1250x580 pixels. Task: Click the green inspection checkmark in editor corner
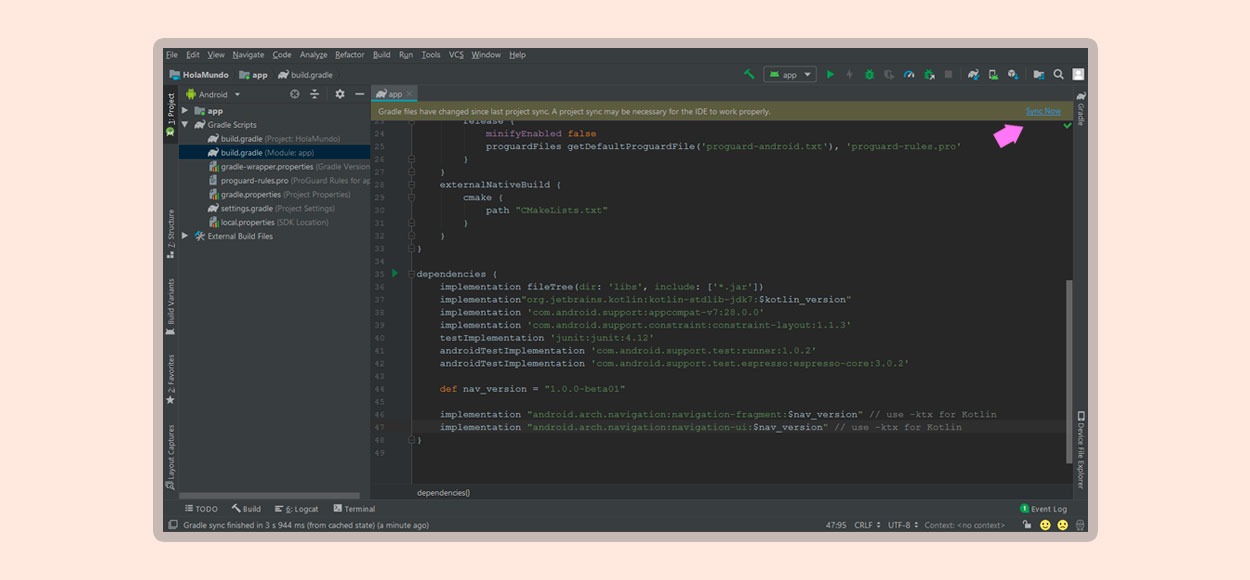1067,125
